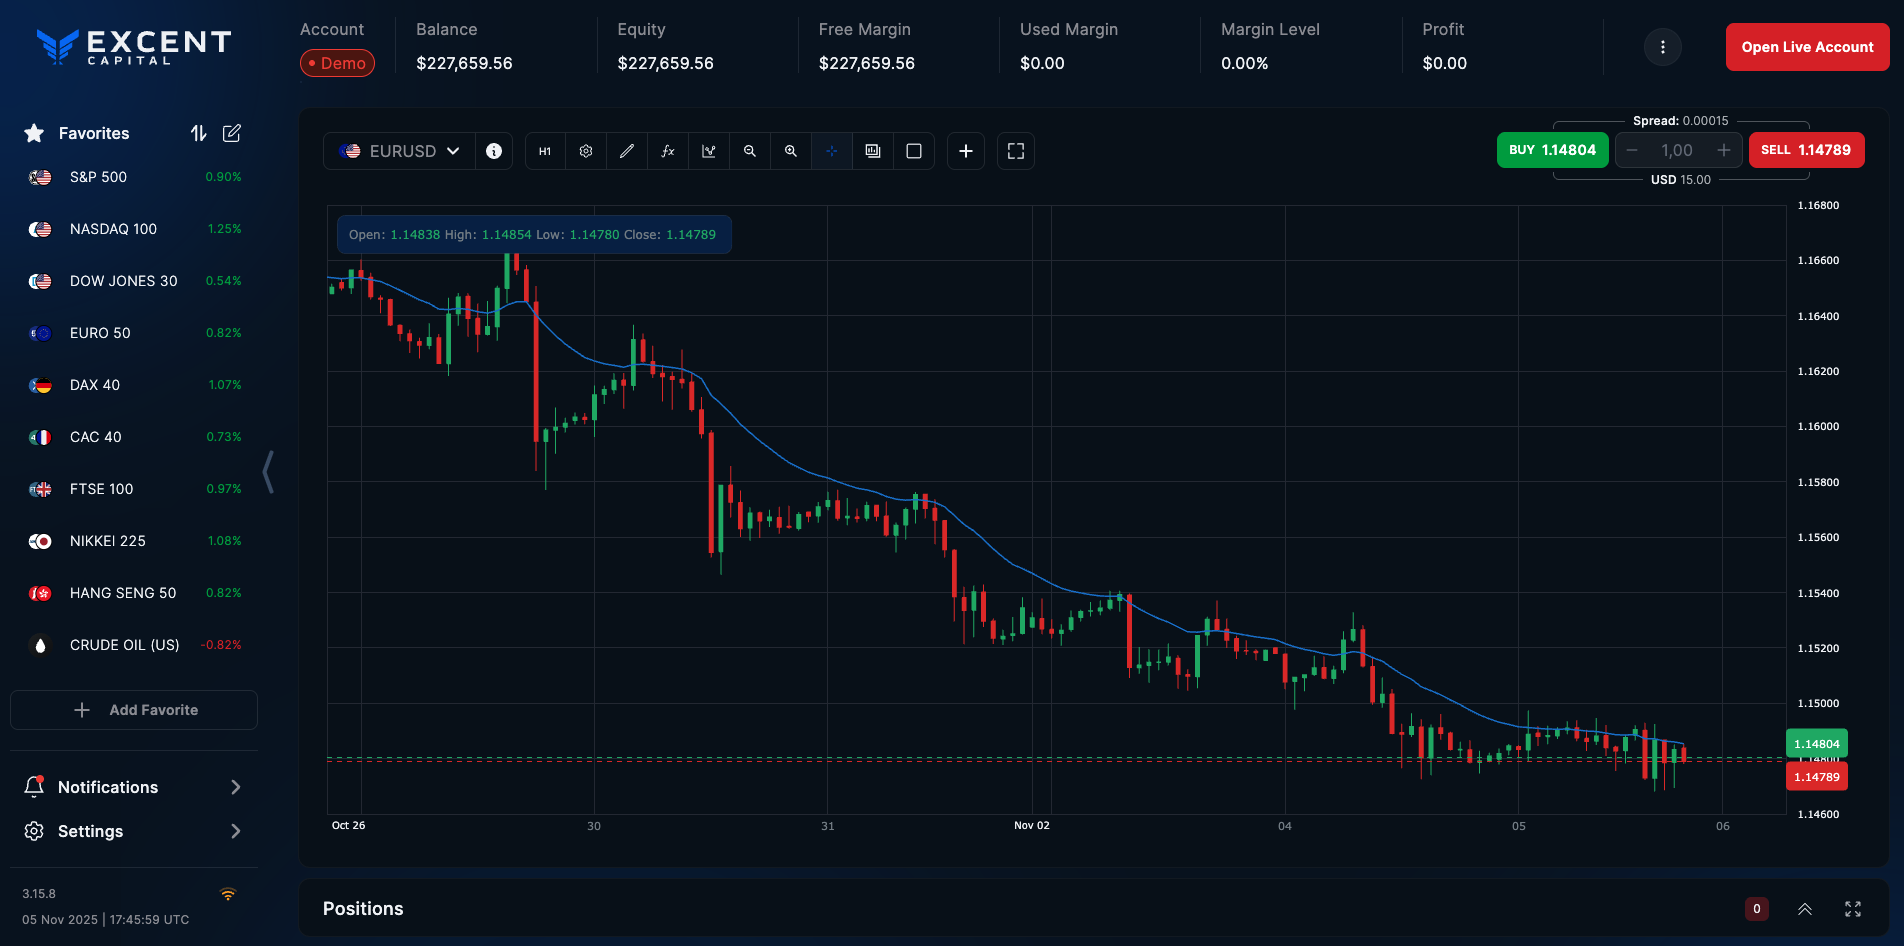Viewport: 1904px width, 946px height.
Task: Open the chart settings gear icon
Action: pos(585,151)
